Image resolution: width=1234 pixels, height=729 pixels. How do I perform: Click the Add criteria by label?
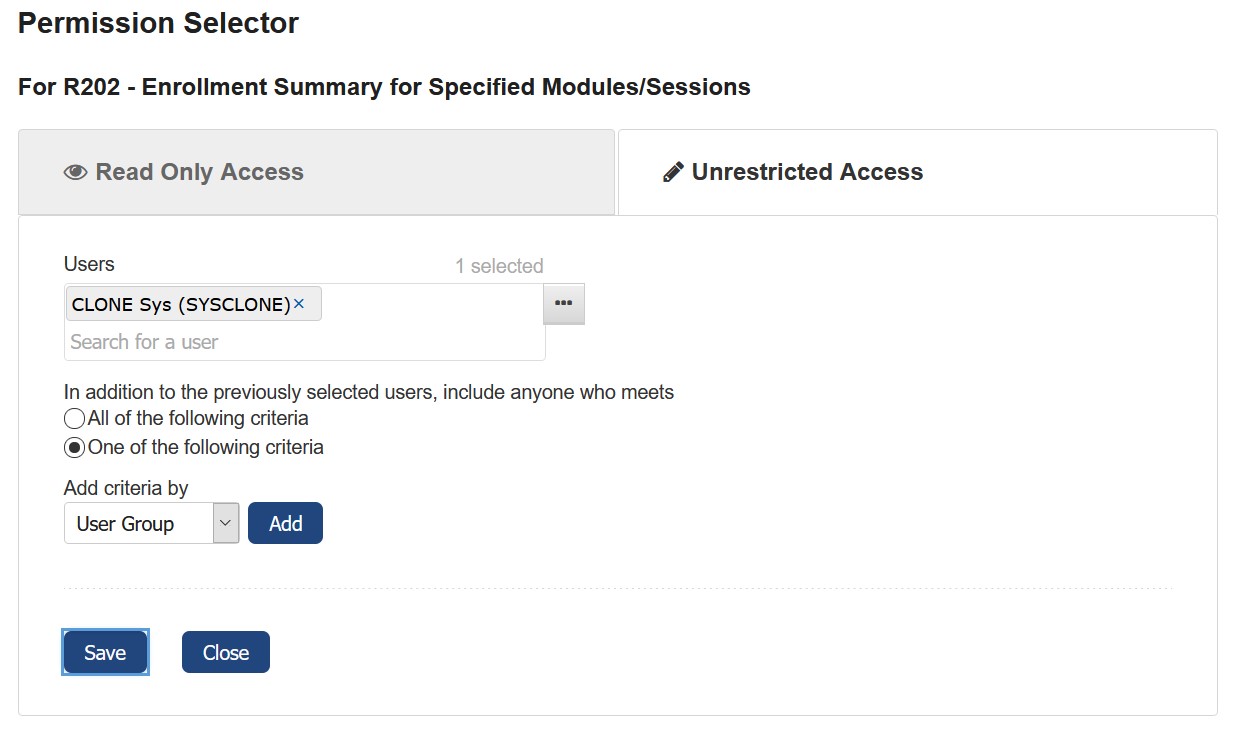126,488
